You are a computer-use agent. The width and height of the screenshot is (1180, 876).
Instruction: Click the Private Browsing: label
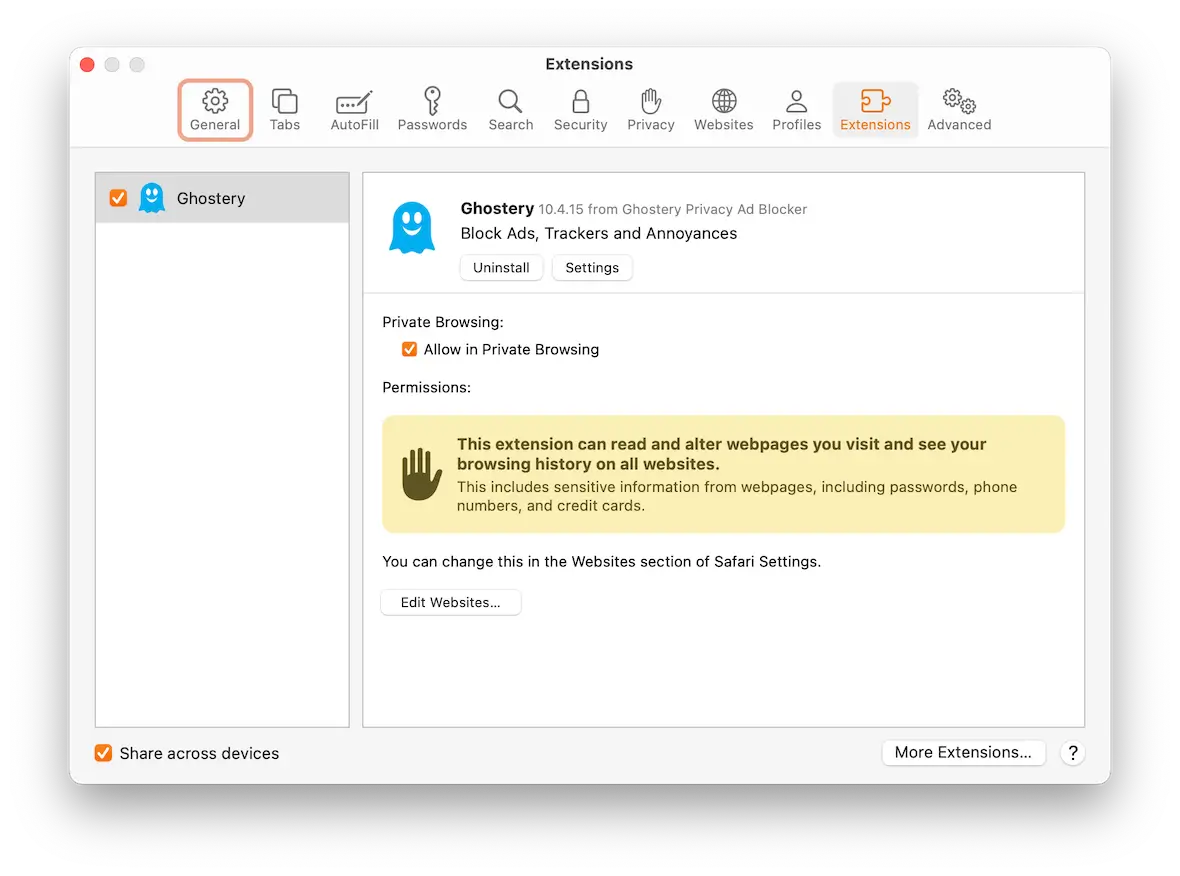click(443, 322)
